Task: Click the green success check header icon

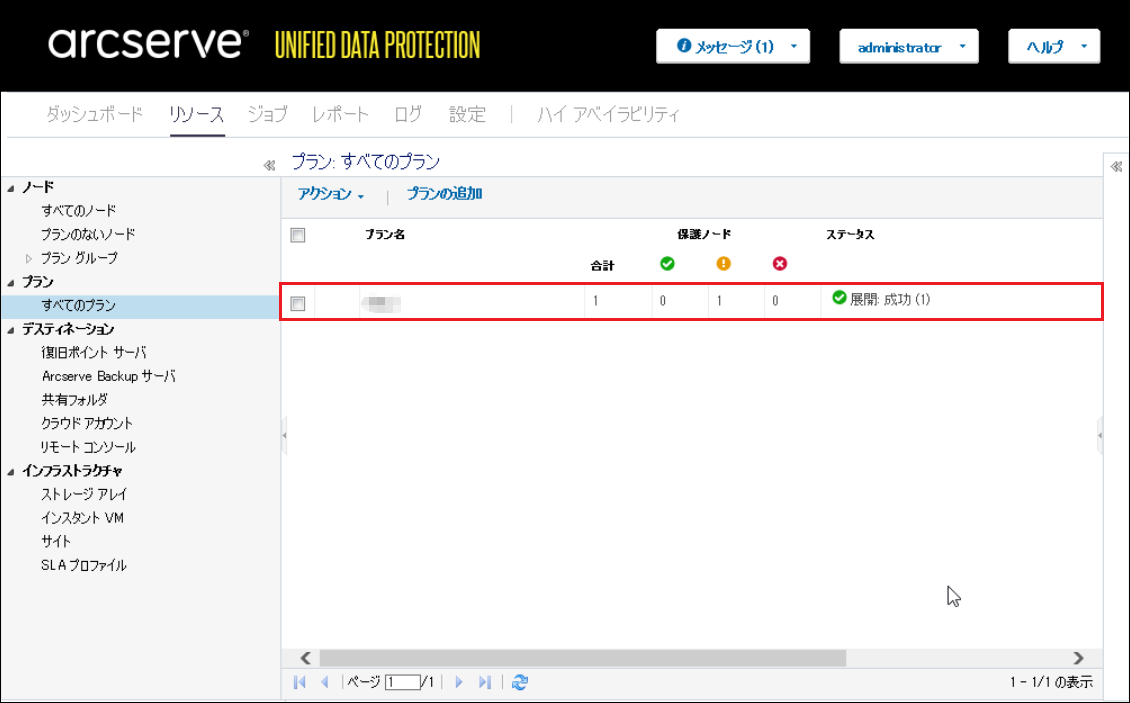Action: pyautogui.click(x=667, y=264)
